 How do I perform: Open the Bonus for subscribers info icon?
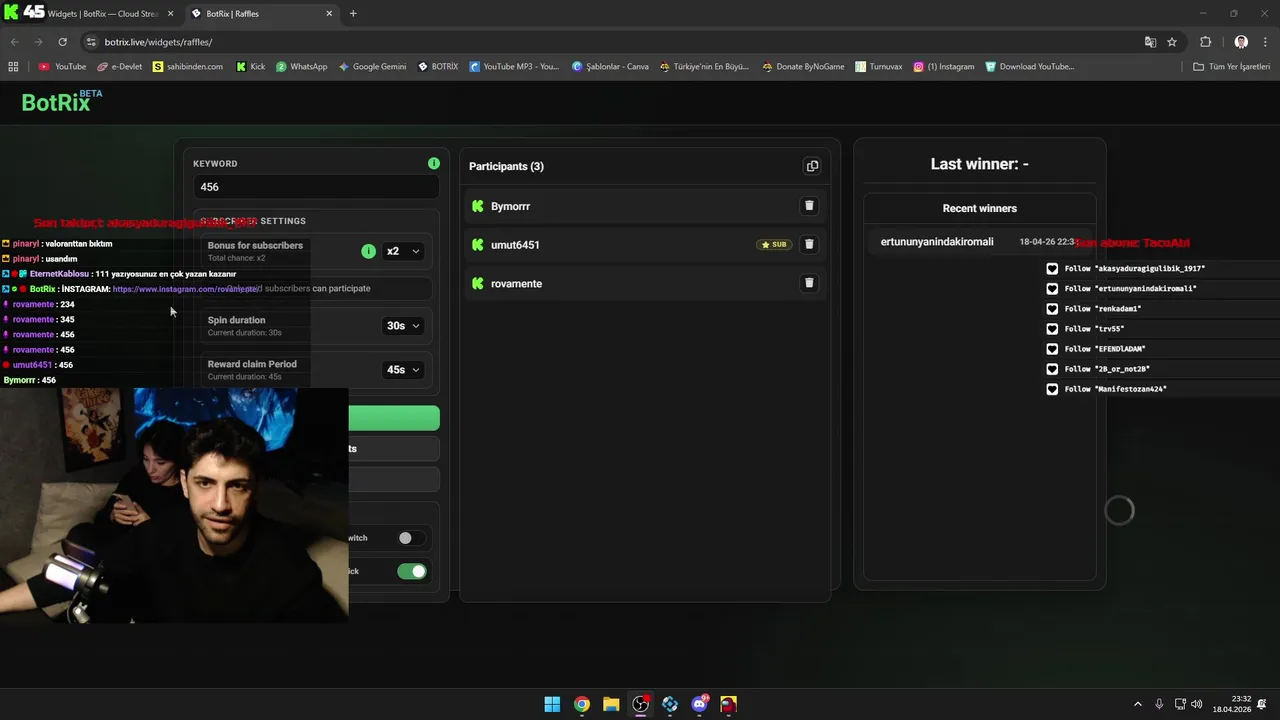368,251
